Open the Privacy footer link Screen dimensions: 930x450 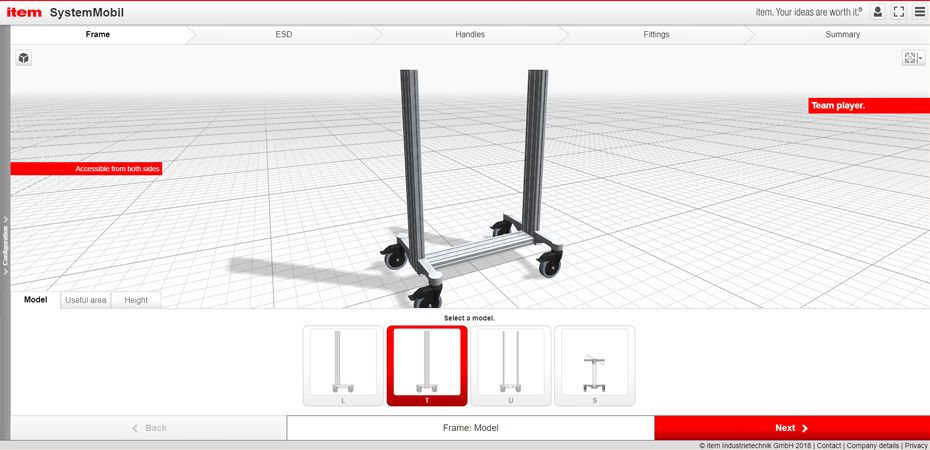(916, 445)
